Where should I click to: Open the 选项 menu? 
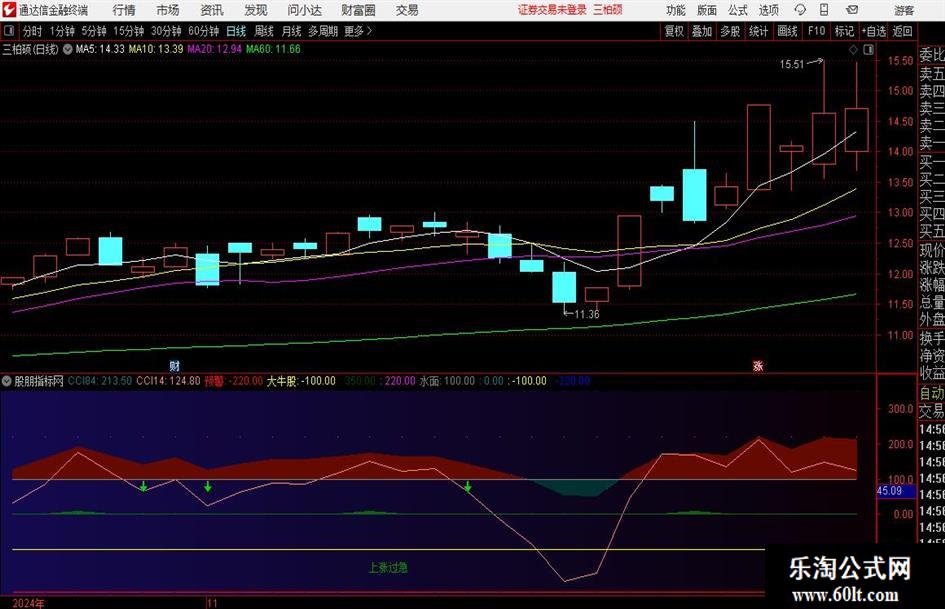point(768,10)
